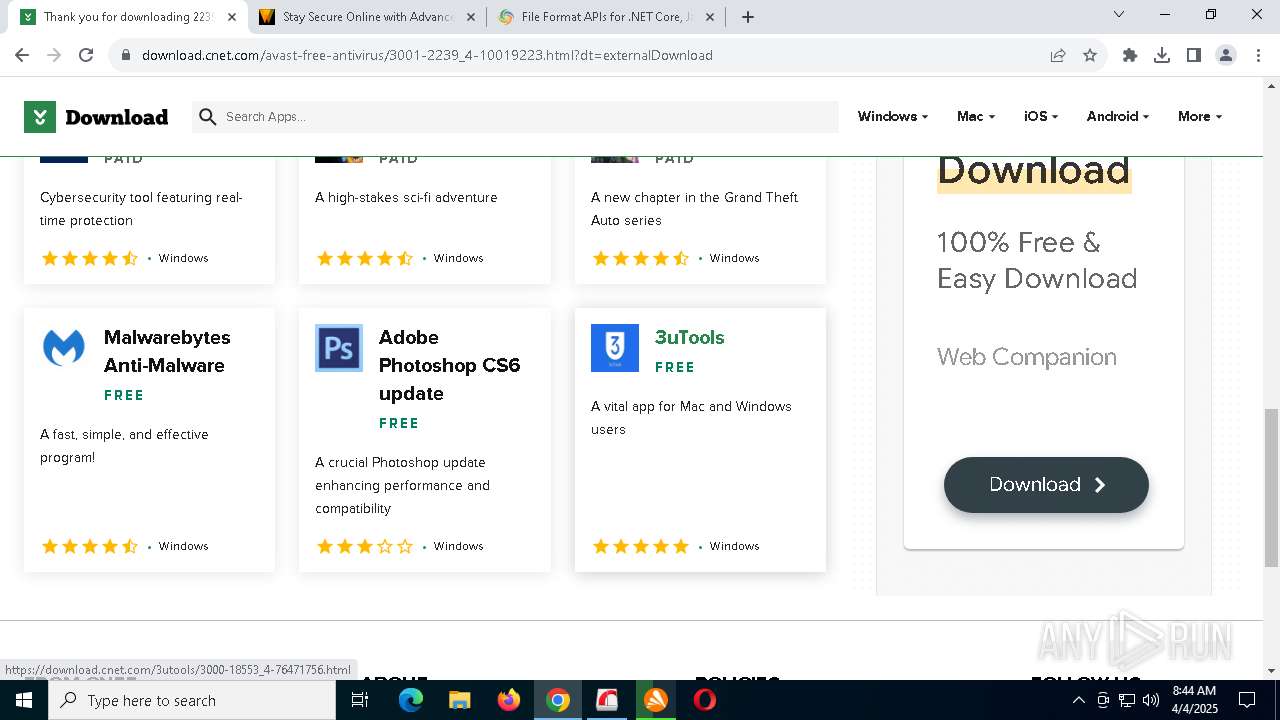Click the Web Companion Download button
Screen dimensions: 1280x720
[x=1046, y=485]
